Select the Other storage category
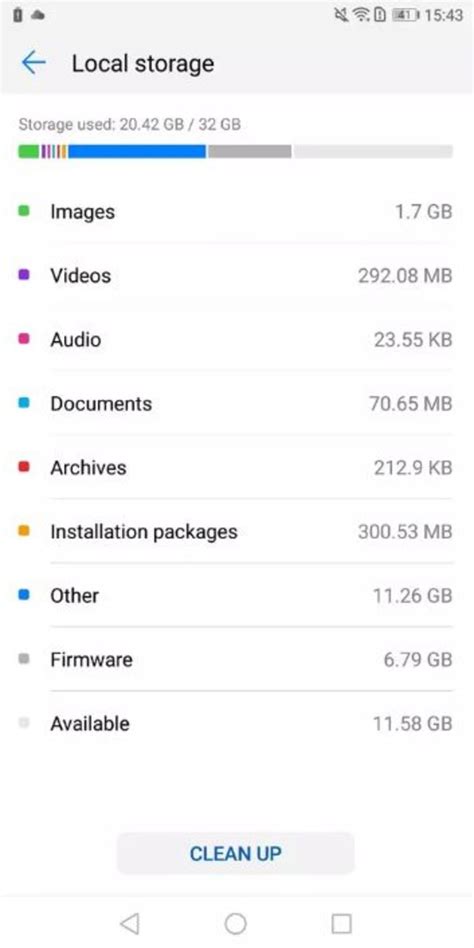 235,596
